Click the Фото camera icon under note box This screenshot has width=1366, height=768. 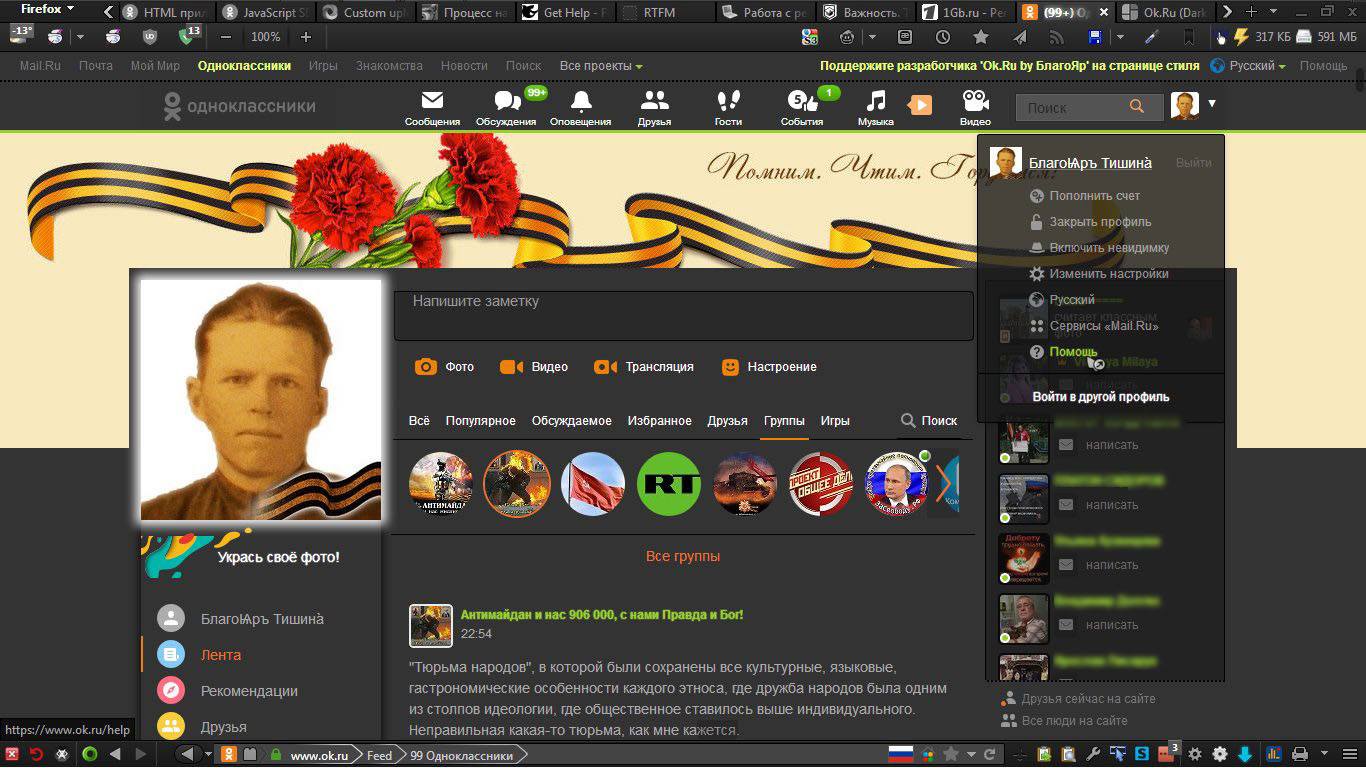tap(426, 367)
